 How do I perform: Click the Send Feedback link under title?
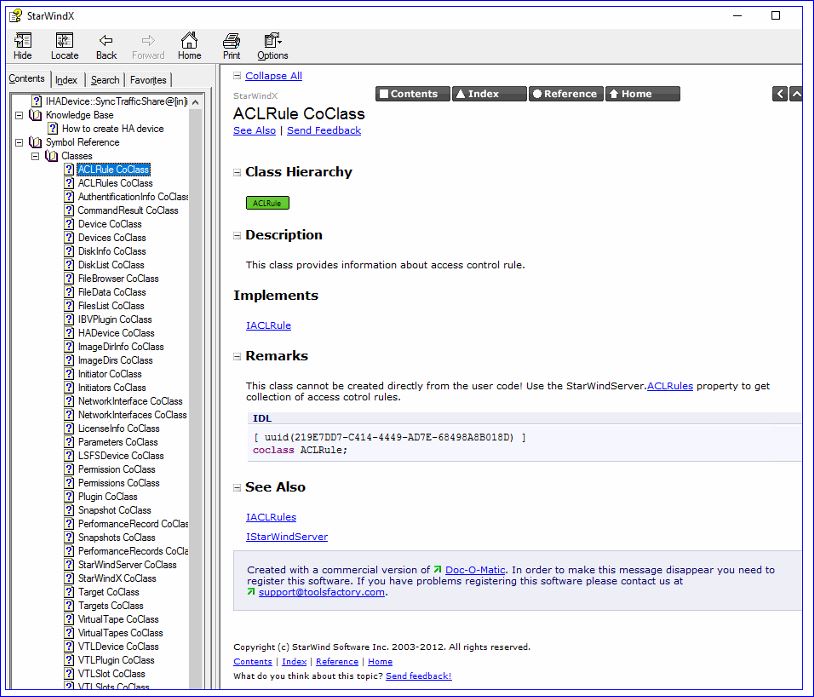click(324, 131)
